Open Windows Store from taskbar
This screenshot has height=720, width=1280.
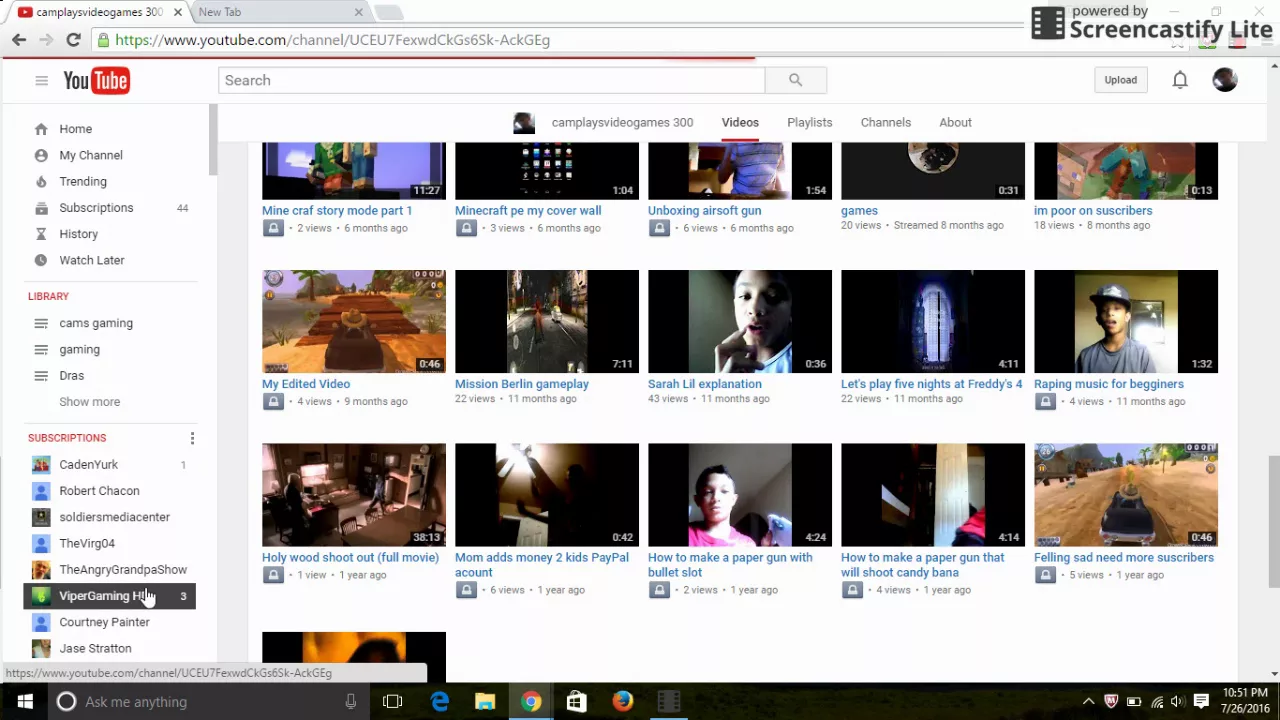coord(576,702)
